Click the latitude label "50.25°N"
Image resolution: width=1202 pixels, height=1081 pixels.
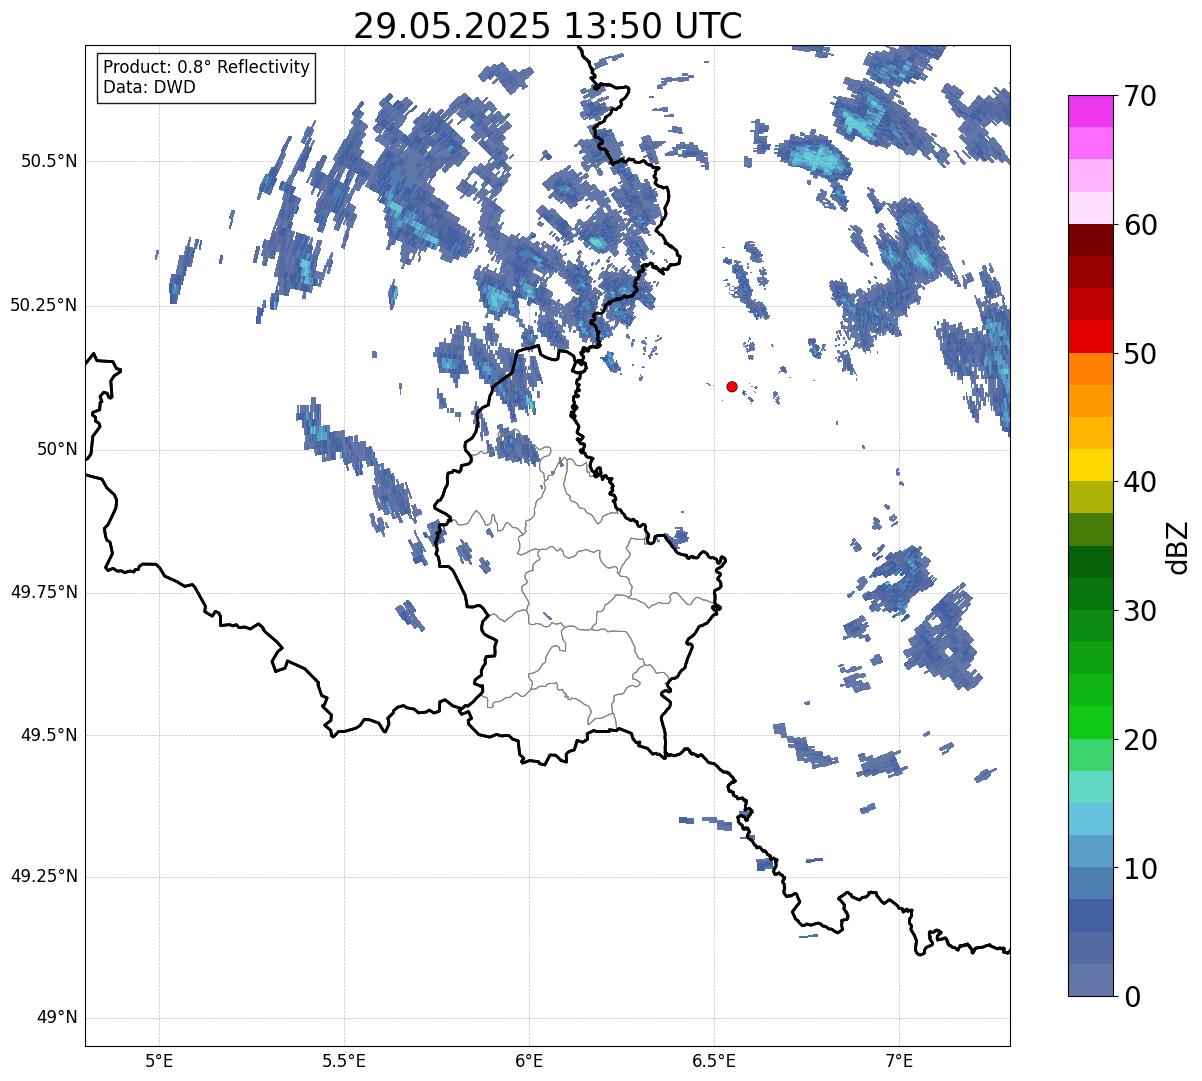pyautogui.click(x=43, y=305)
